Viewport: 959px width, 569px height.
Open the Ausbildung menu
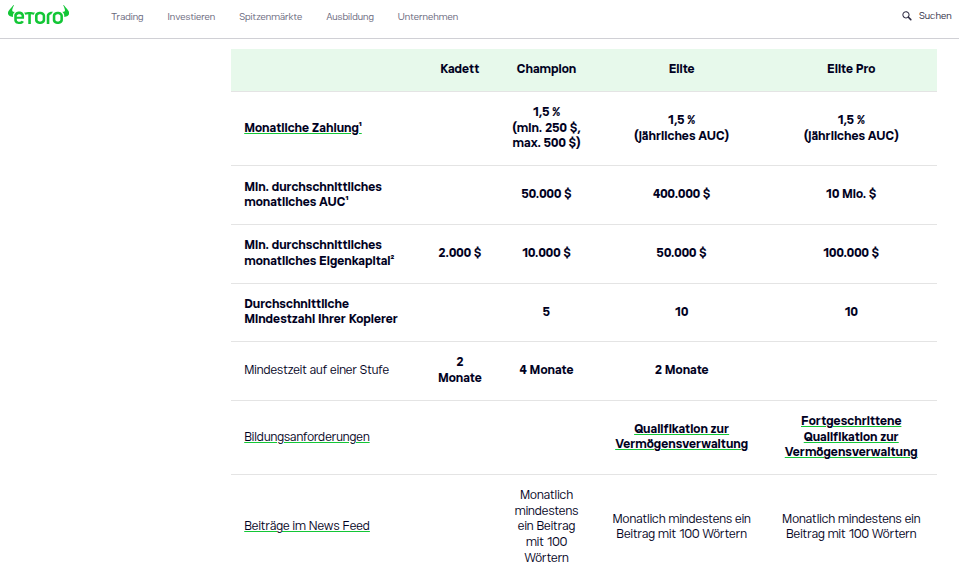pyautogui.click(x=350, y=17)
